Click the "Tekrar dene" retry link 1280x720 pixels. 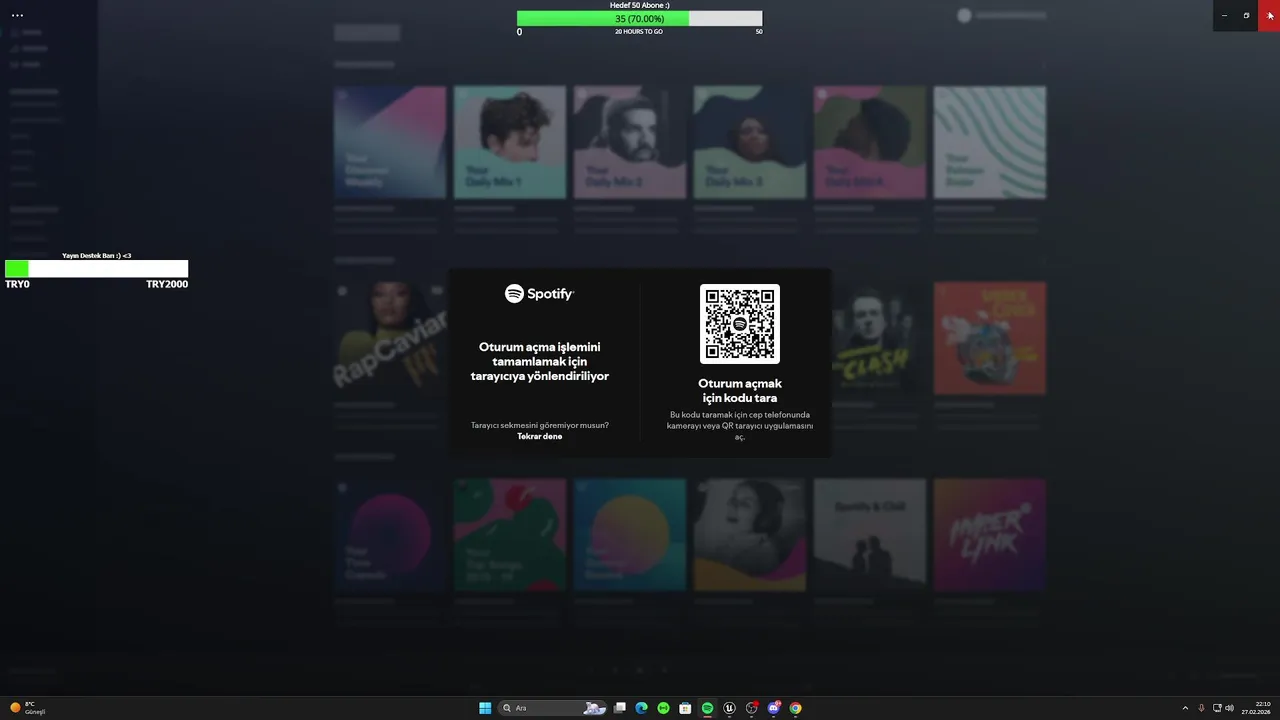(x=539, y=436)
